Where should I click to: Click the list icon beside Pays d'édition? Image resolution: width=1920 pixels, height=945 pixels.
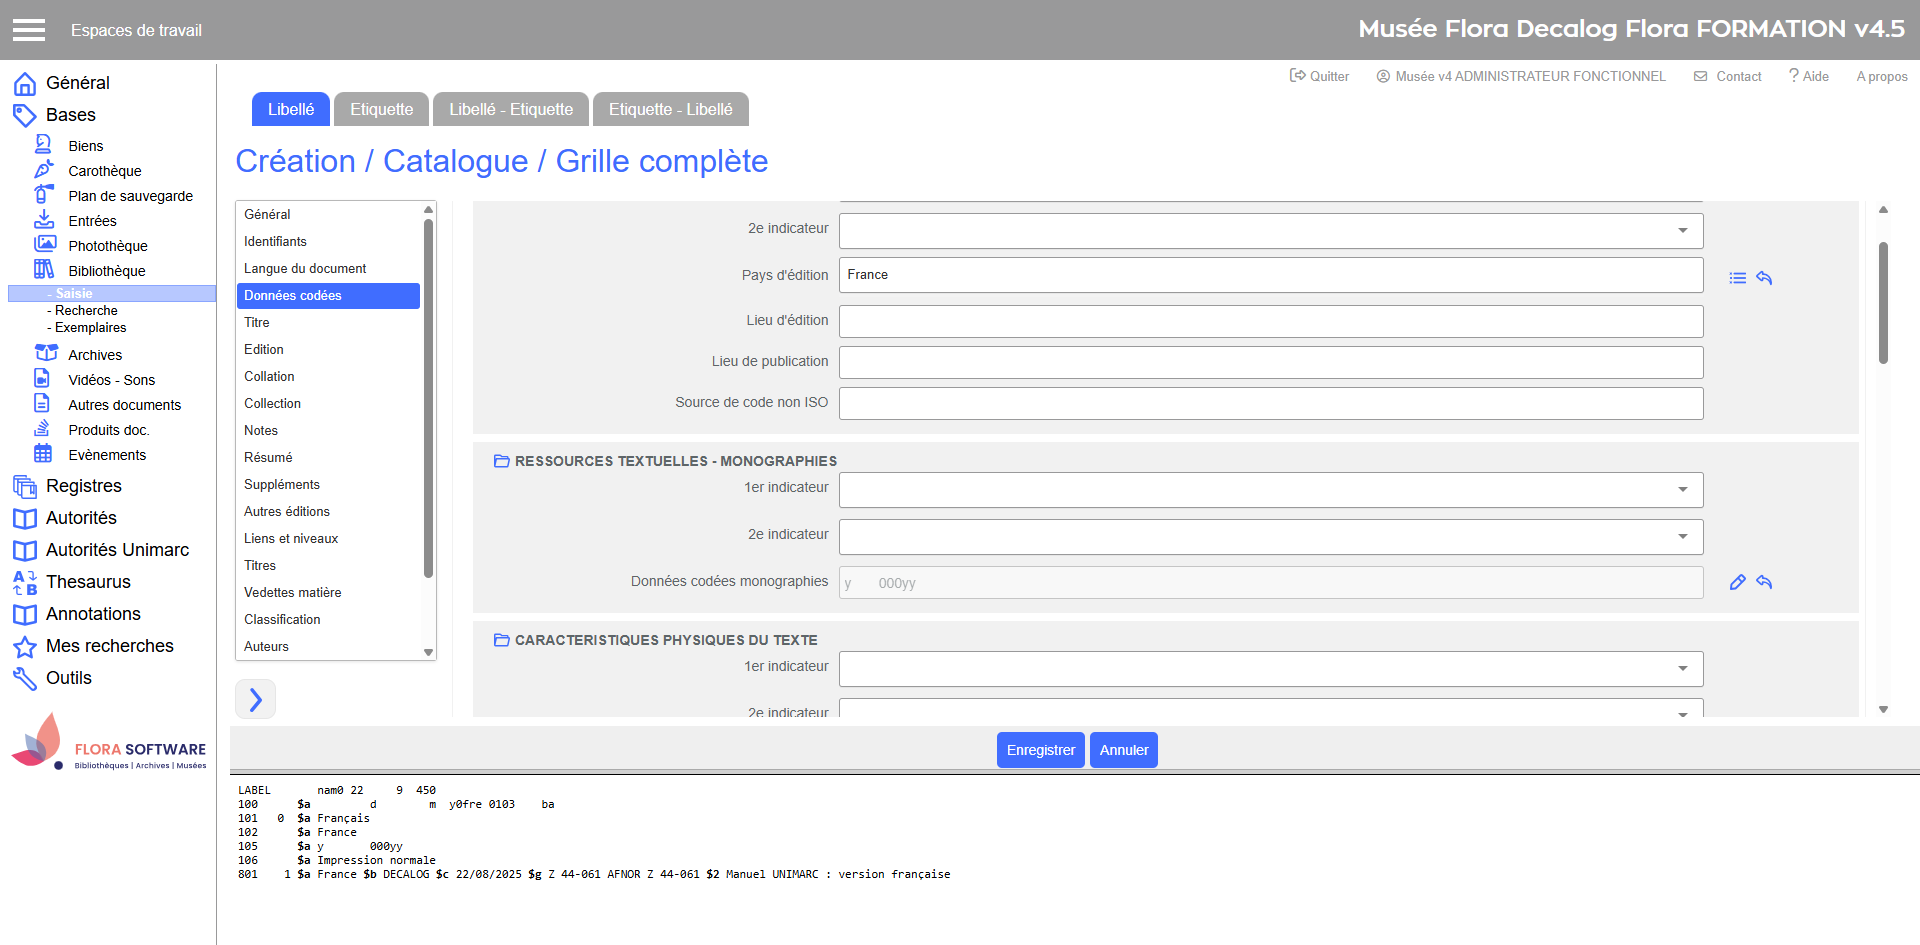[1738, 278]
